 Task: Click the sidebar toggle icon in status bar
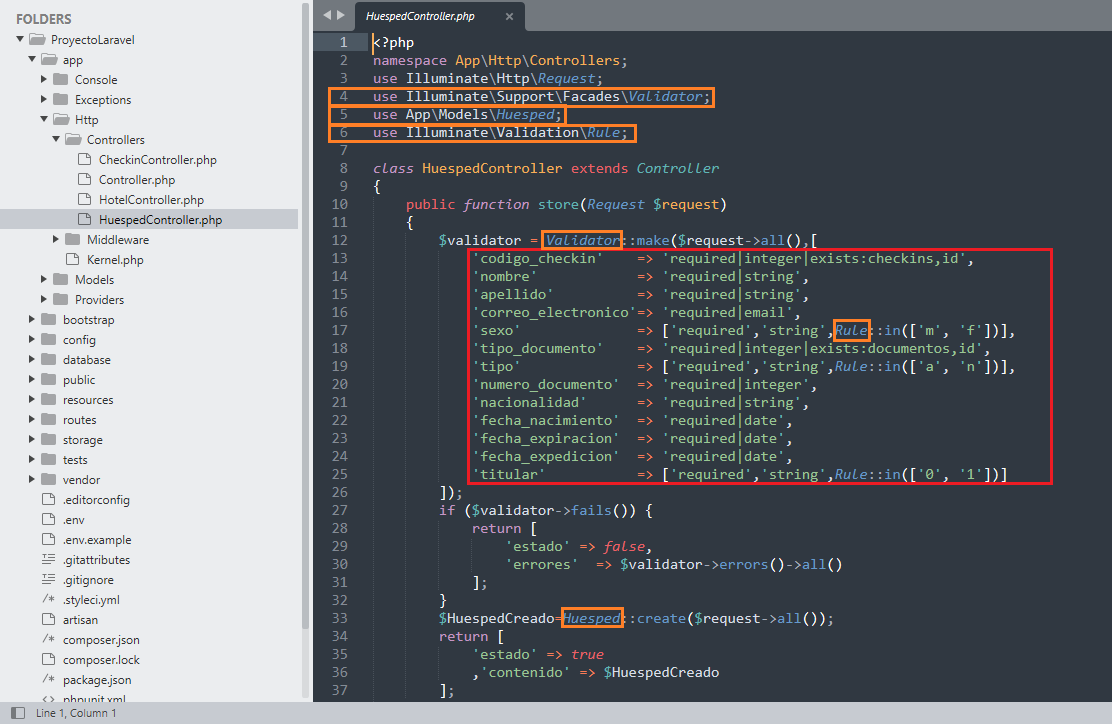[18, 713]
